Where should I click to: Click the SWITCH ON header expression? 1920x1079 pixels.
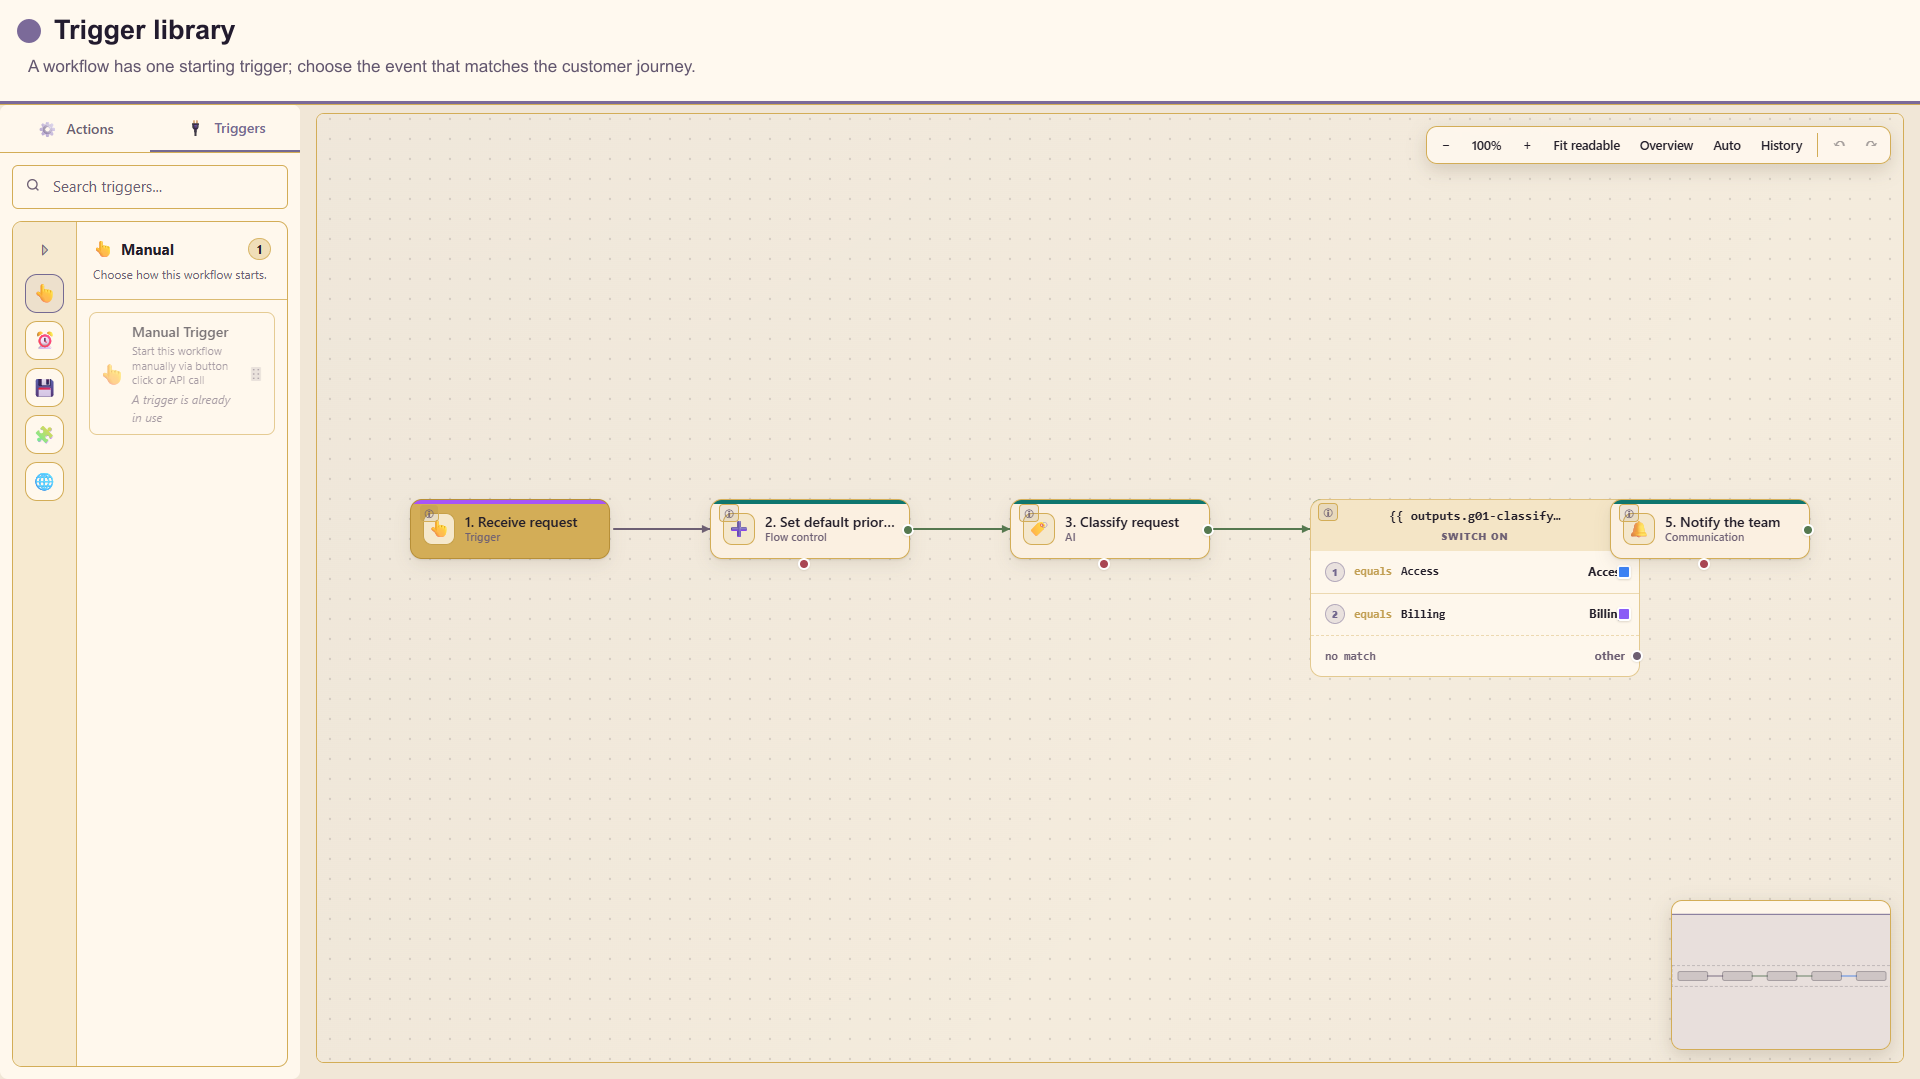[x=1475, y=516]
